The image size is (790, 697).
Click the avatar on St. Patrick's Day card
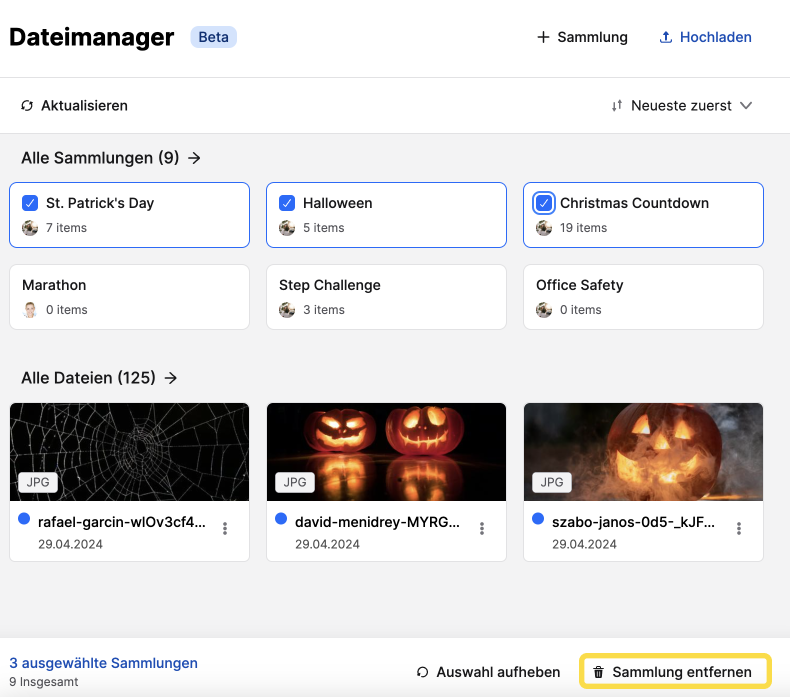click(x=30, y=228)
